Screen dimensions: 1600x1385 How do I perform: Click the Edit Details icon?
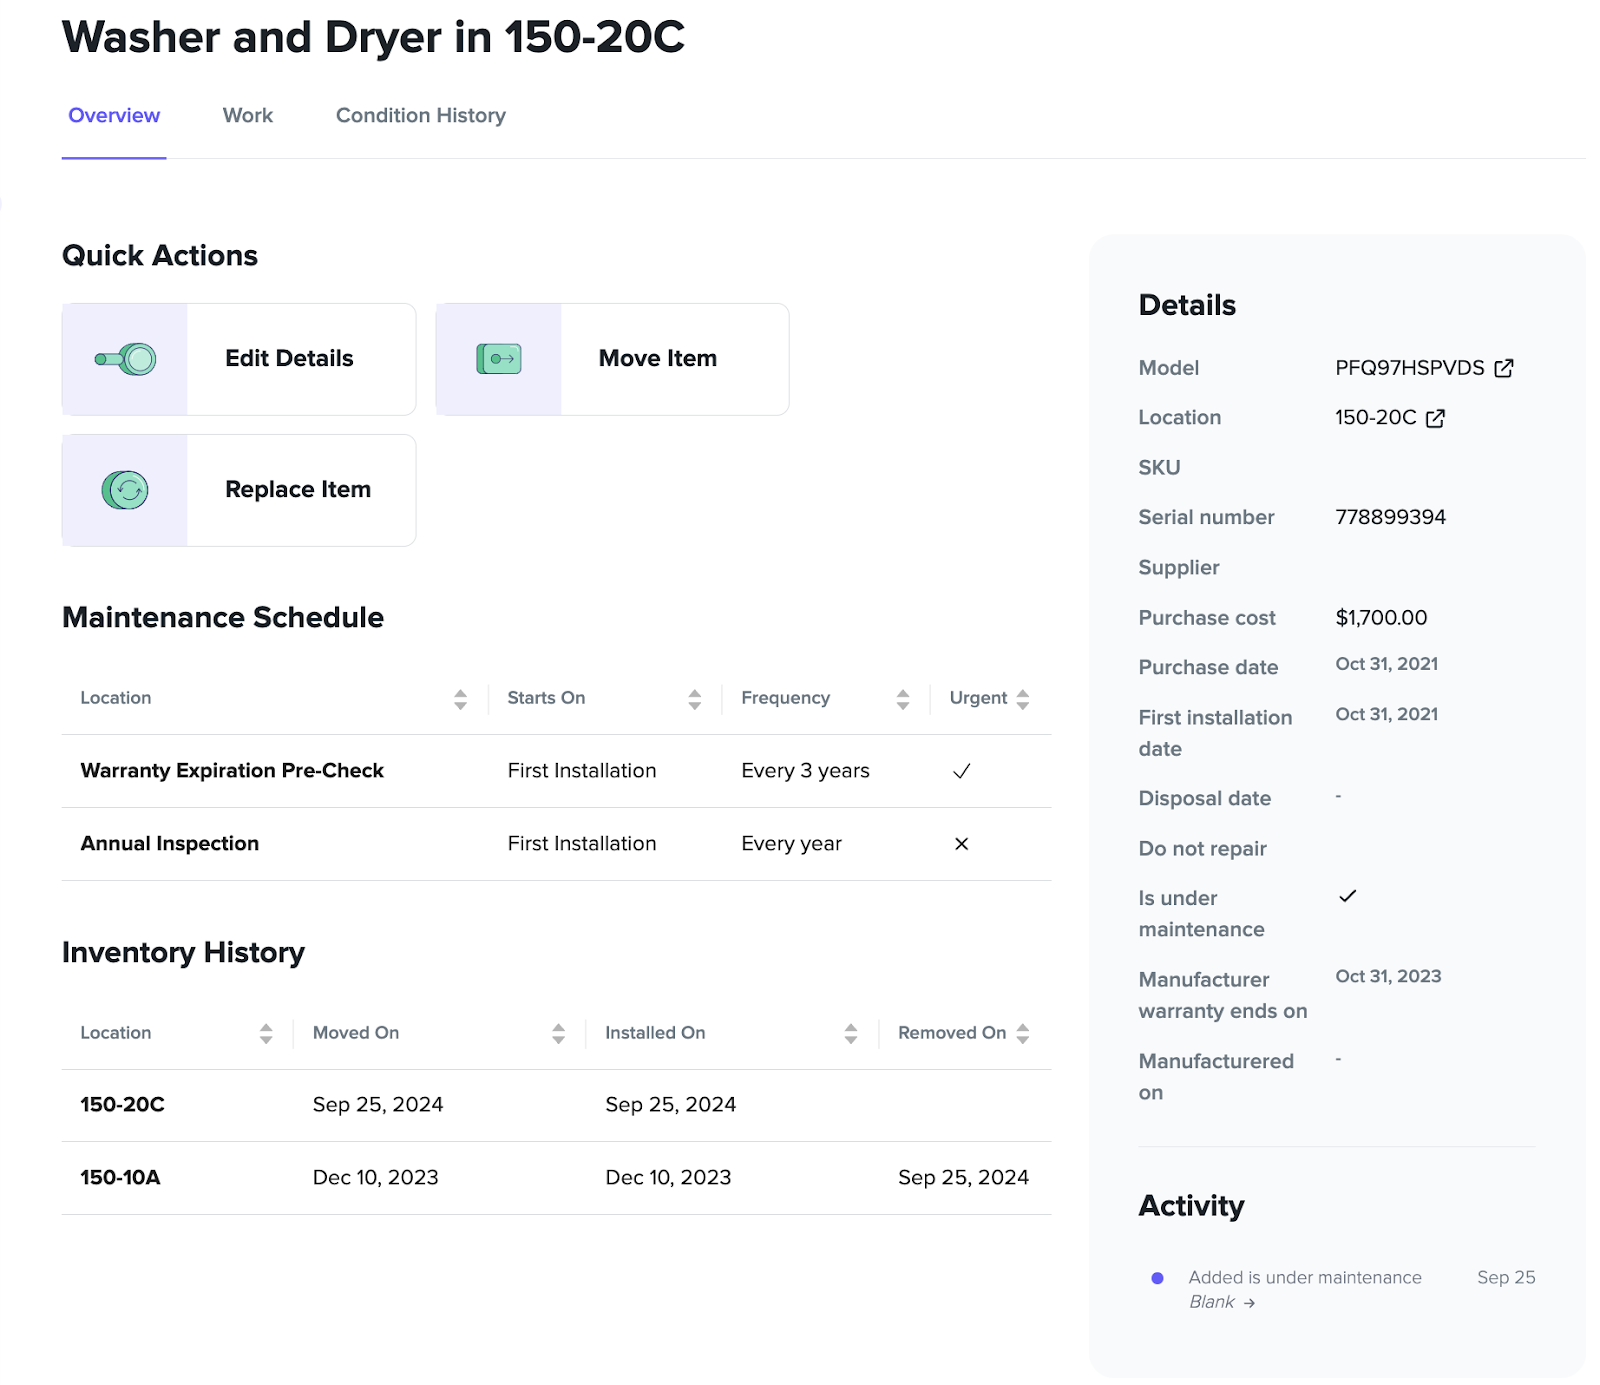point(125,359)
